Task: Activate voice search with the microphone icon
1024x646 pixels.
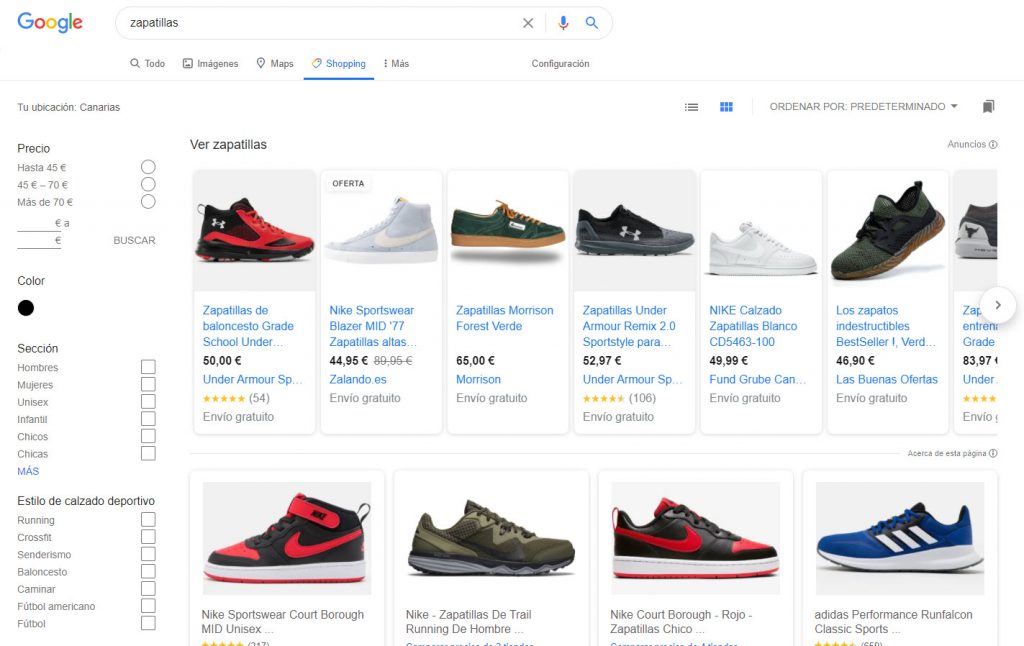Action: pyautogui.click(x=563, y=22)
